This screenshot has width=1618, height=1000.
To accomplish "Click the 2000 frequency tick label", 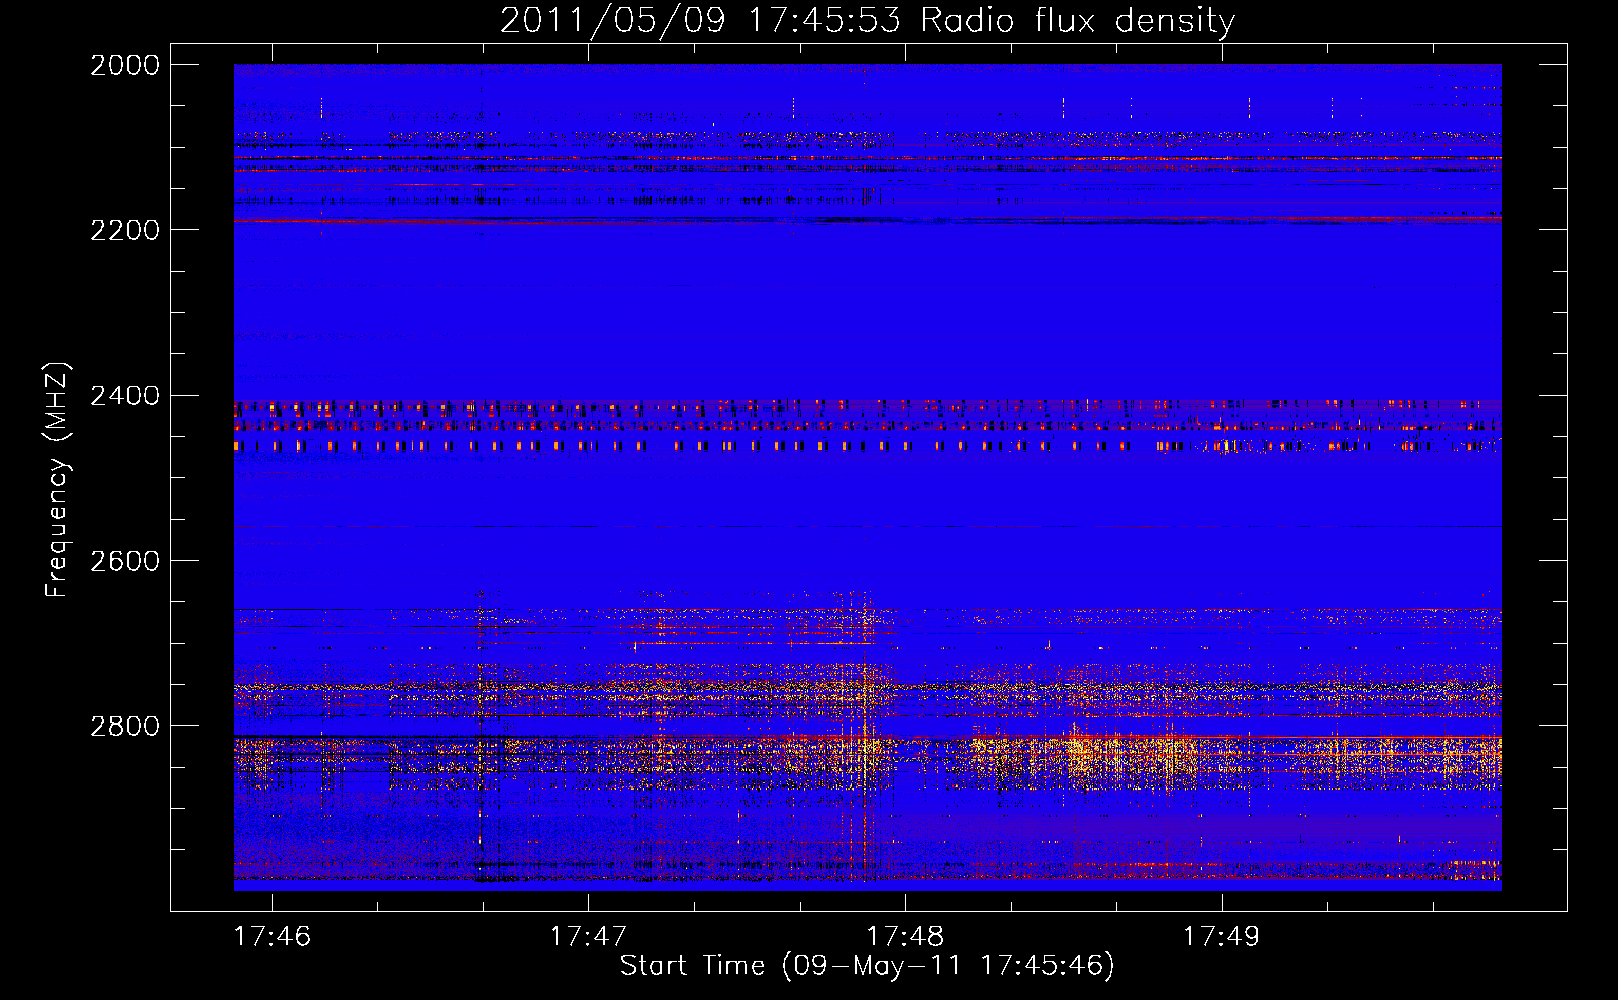I will click(x=125, y=65).
